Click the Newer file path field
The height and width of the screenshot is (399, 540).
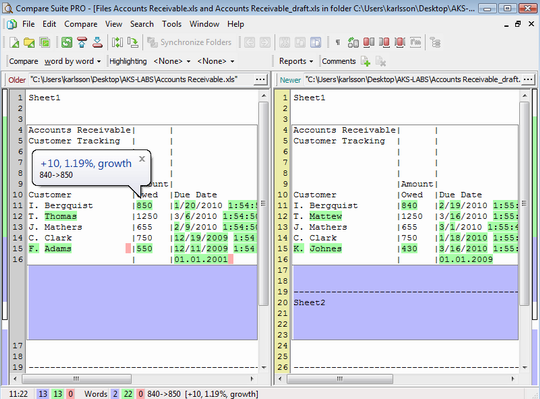tap(412, 80)
